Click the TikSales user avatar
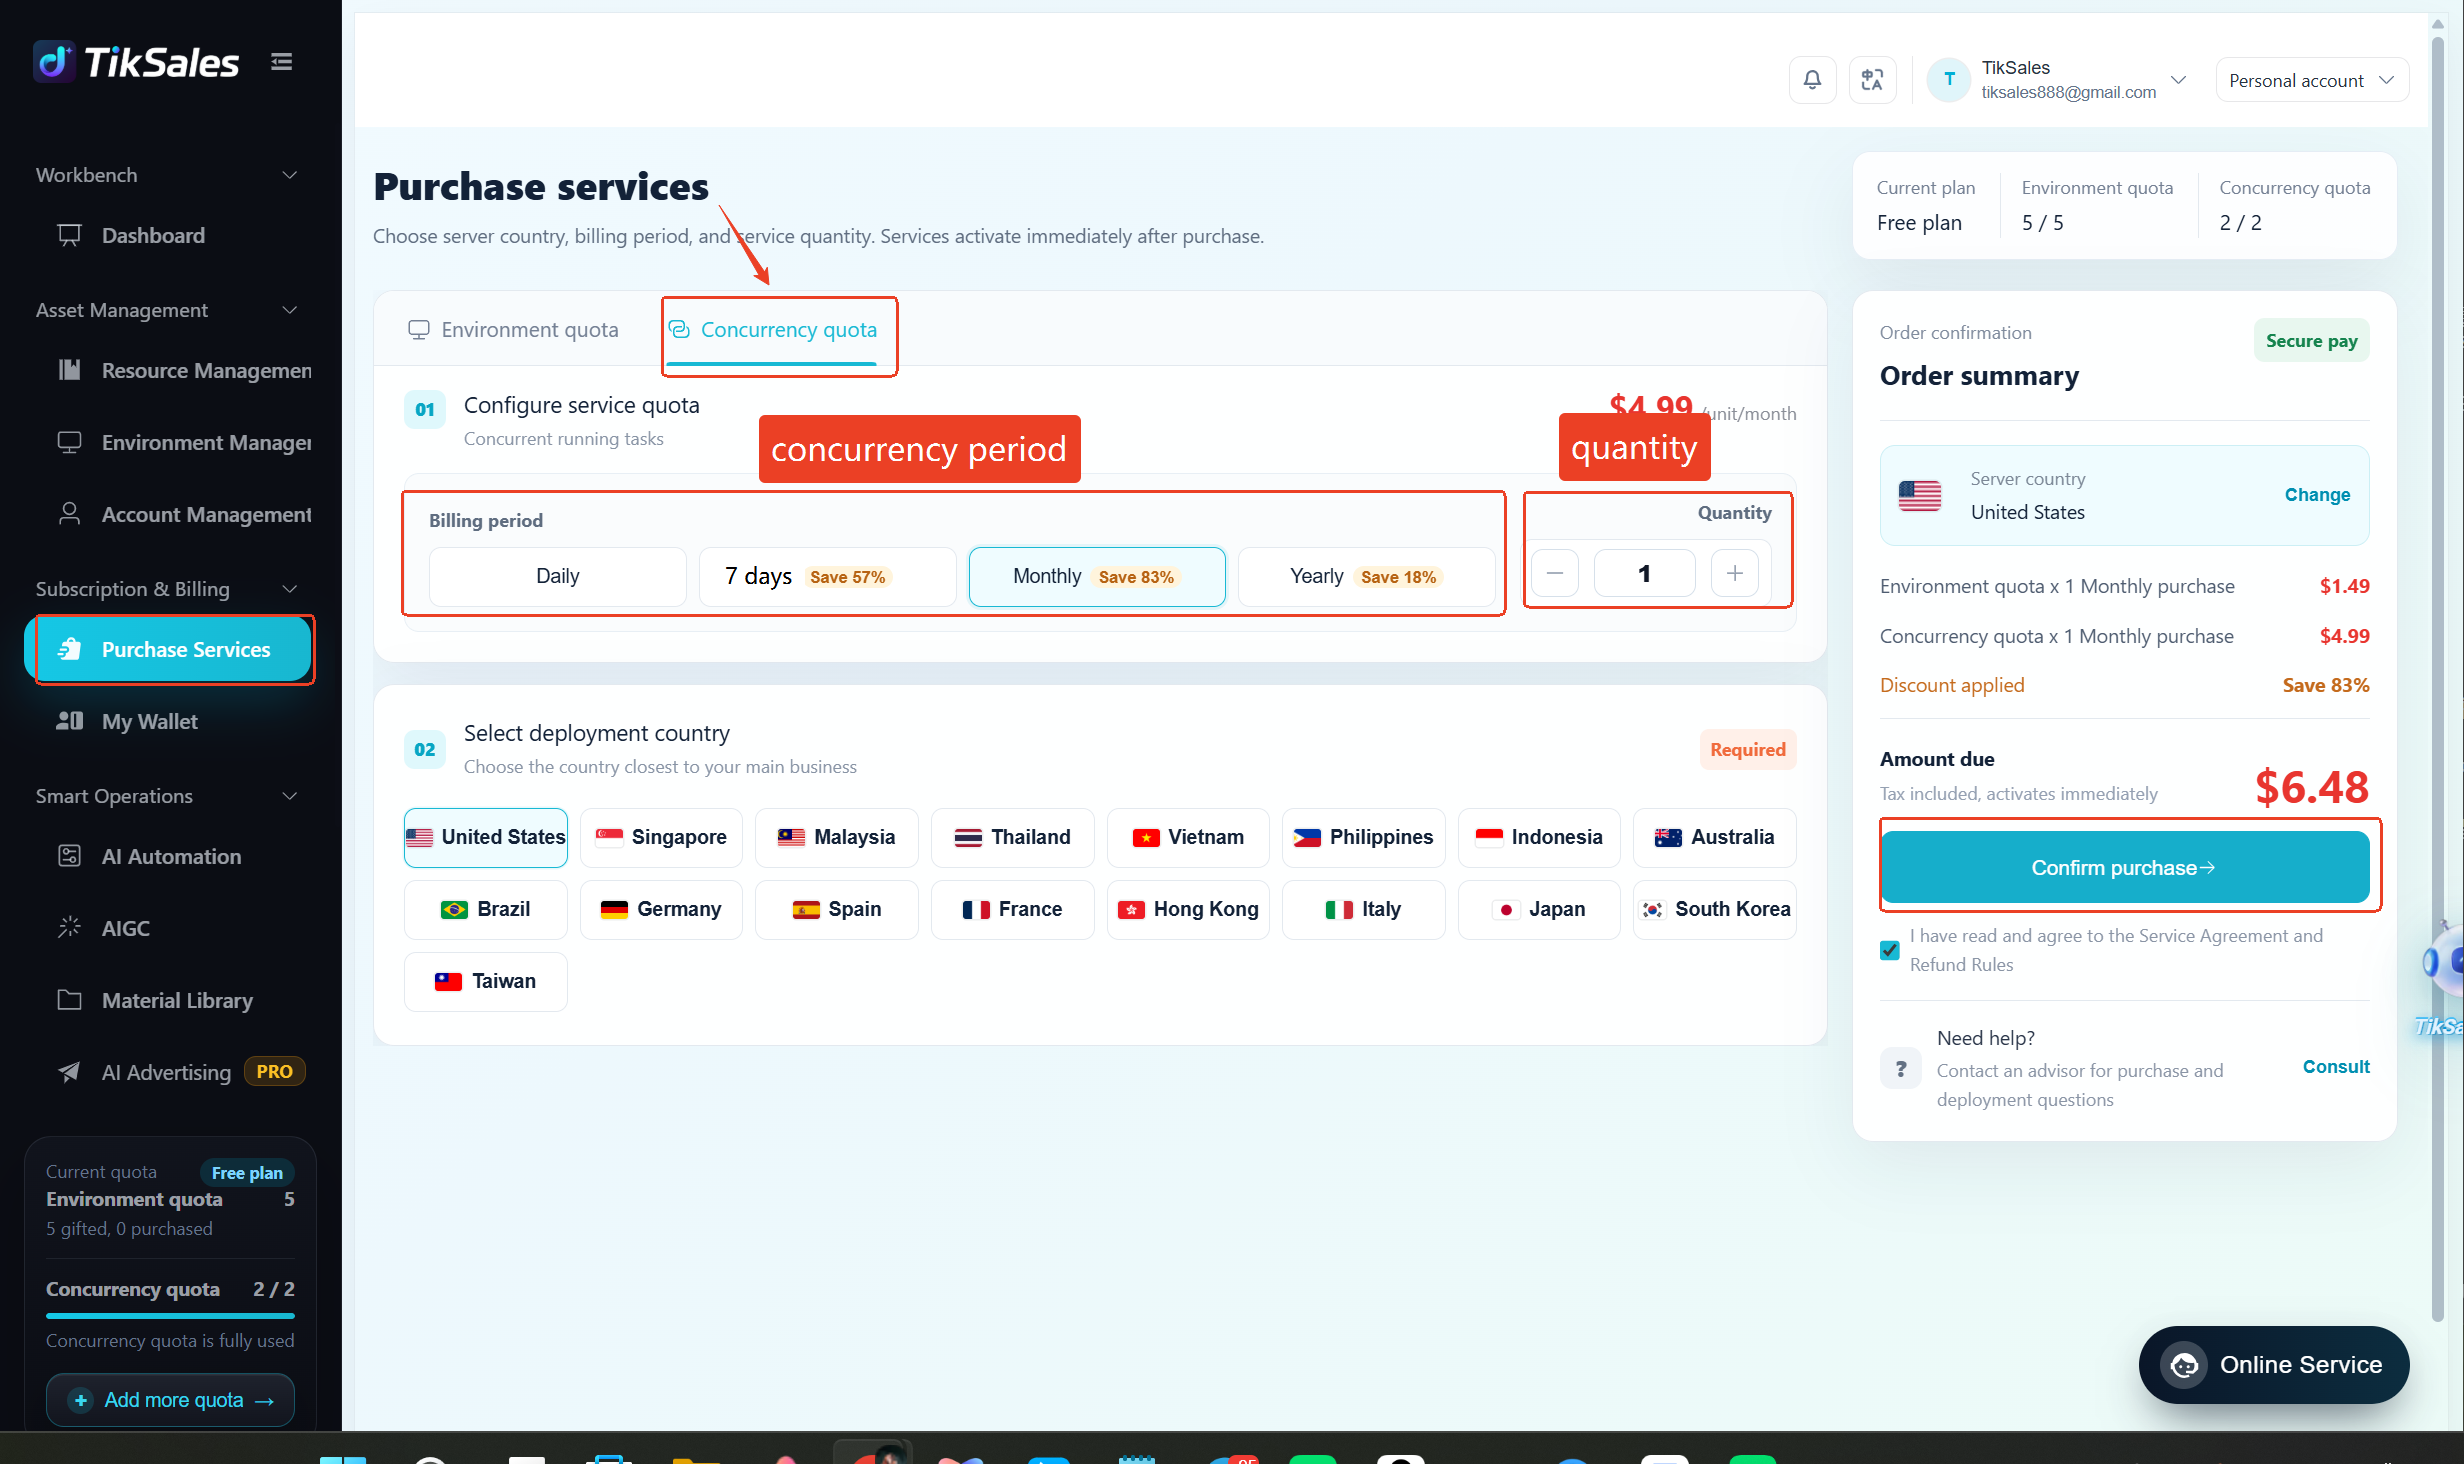This screenshot has width=2464, height=1464. [x=1949, y=80]
